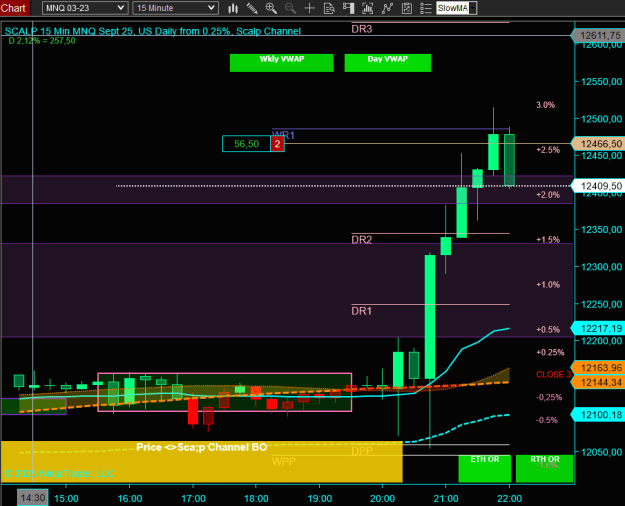Open the 15 Minute interval dropdown
Screen dimensions: 625x506
pos(175,8)
